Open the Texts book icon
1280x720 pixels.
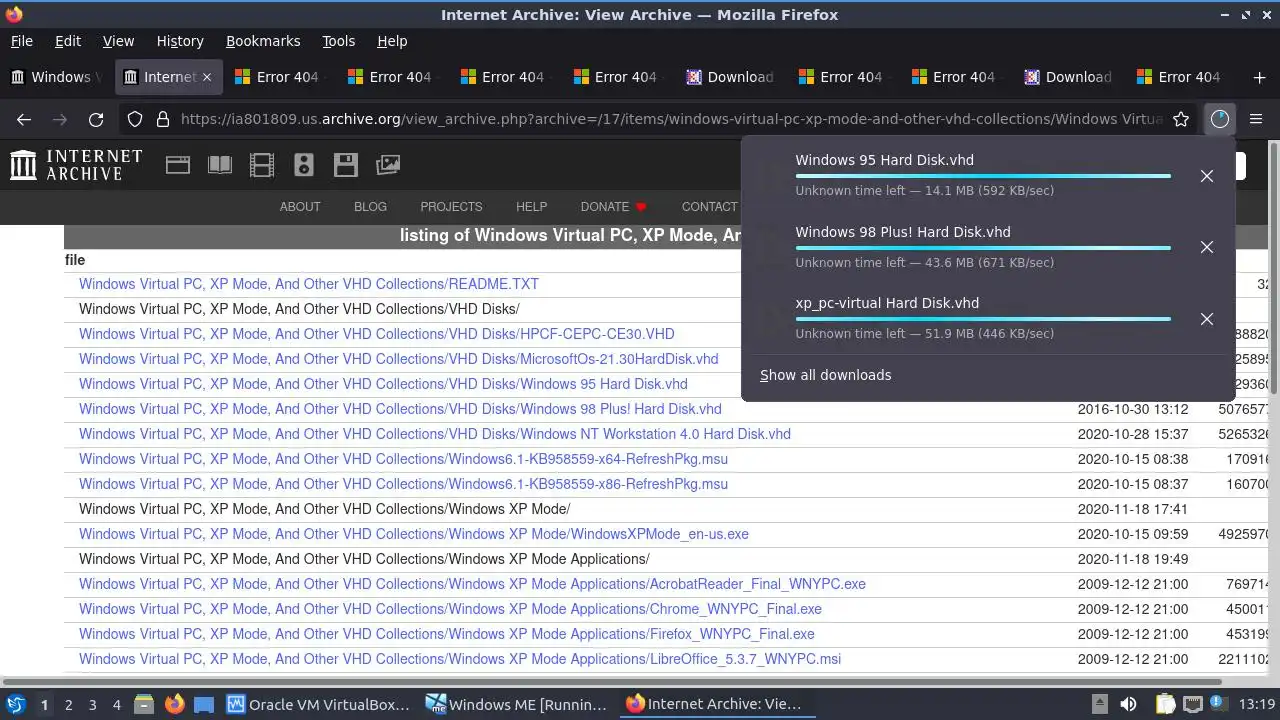(x=220, y=165)
